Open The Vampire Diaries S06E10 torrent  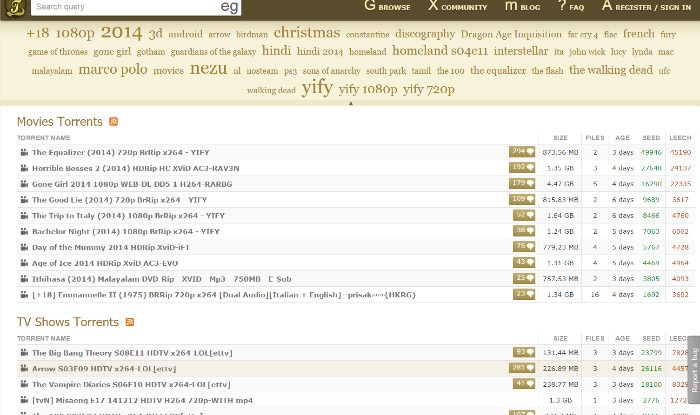pyautogui.click(x=131, y=384)
